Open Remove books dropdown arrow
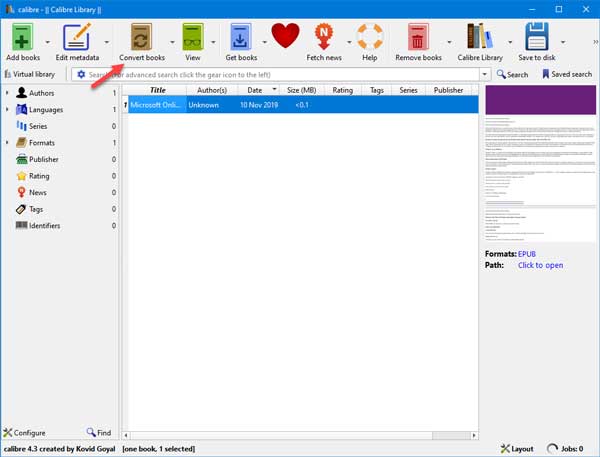 tap(449, 41)
